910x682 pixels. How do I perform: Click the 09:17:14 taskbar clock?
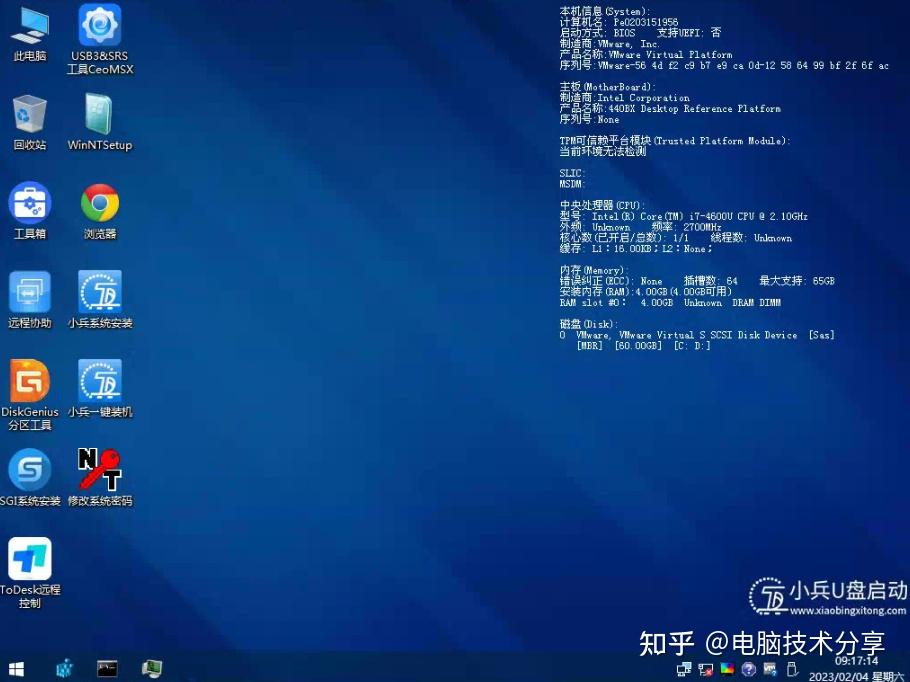point(856,661)
